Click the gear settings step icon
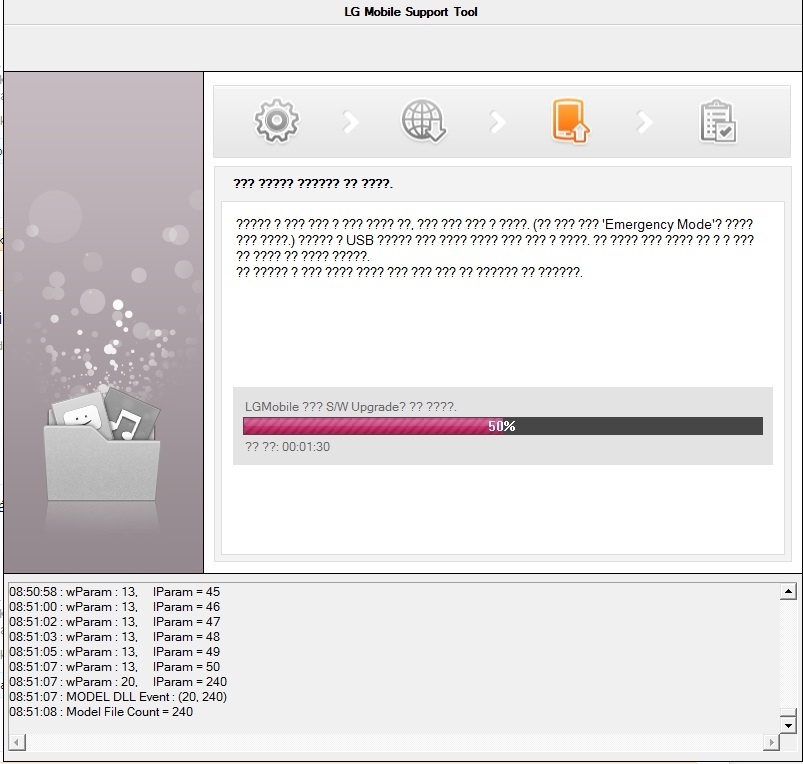803x764 pixels. [277, 121]
